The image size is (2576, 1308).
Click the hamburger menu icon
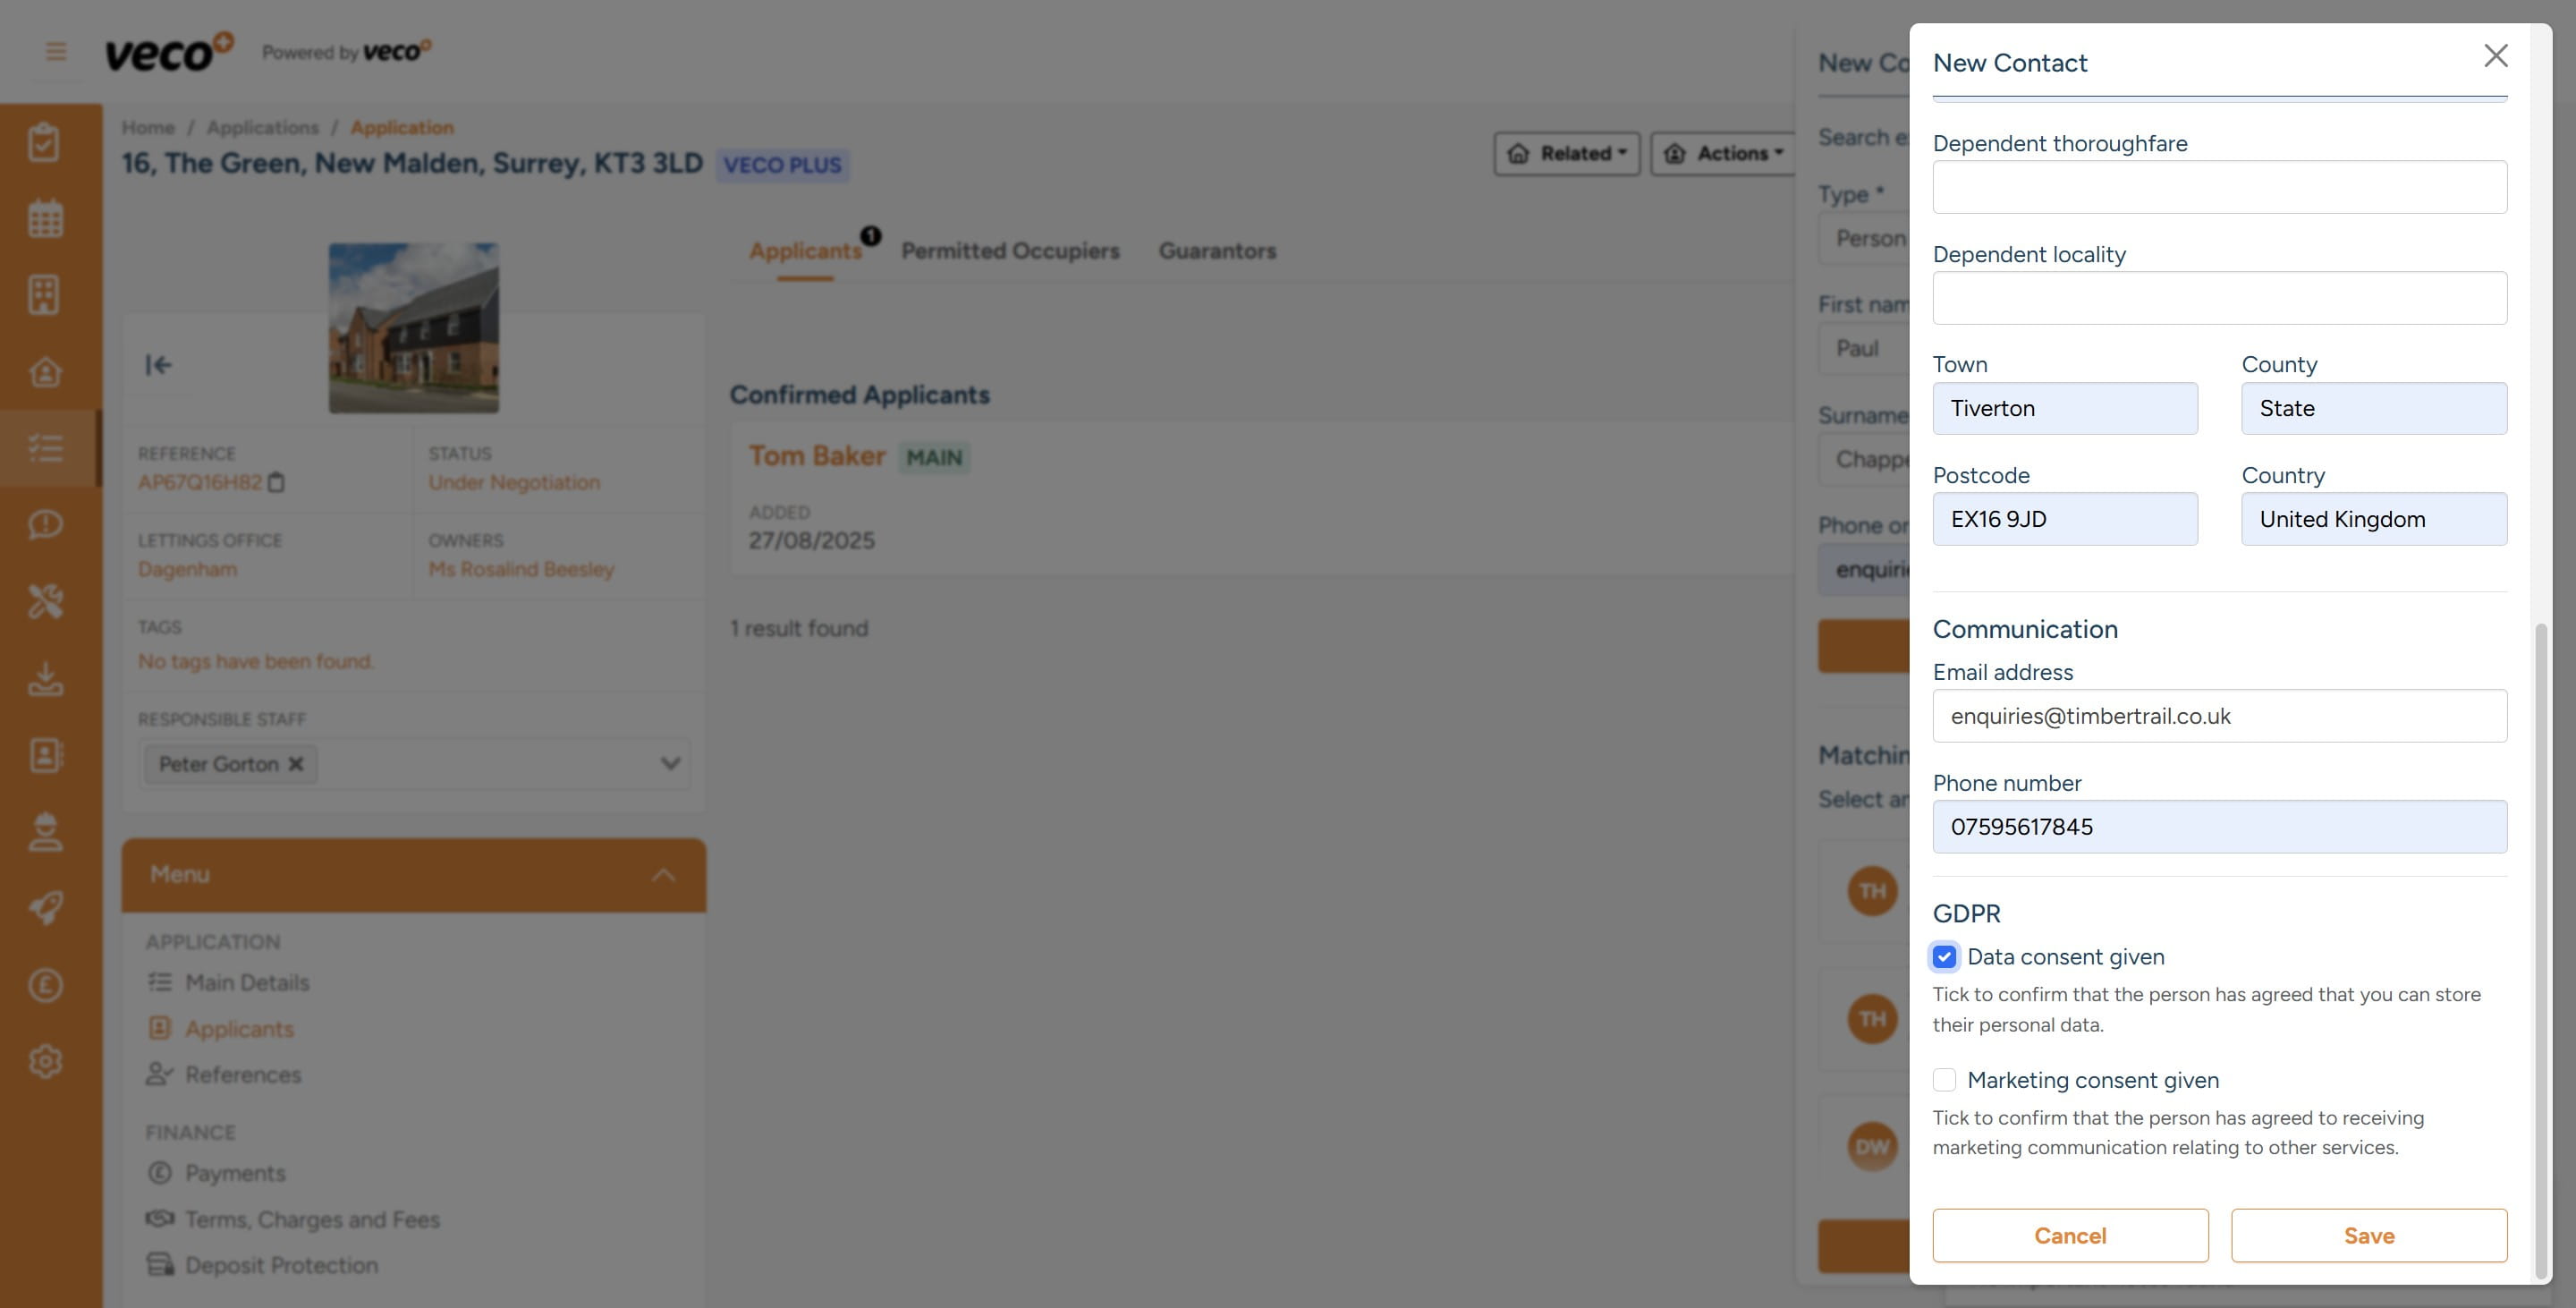[56, 51]
